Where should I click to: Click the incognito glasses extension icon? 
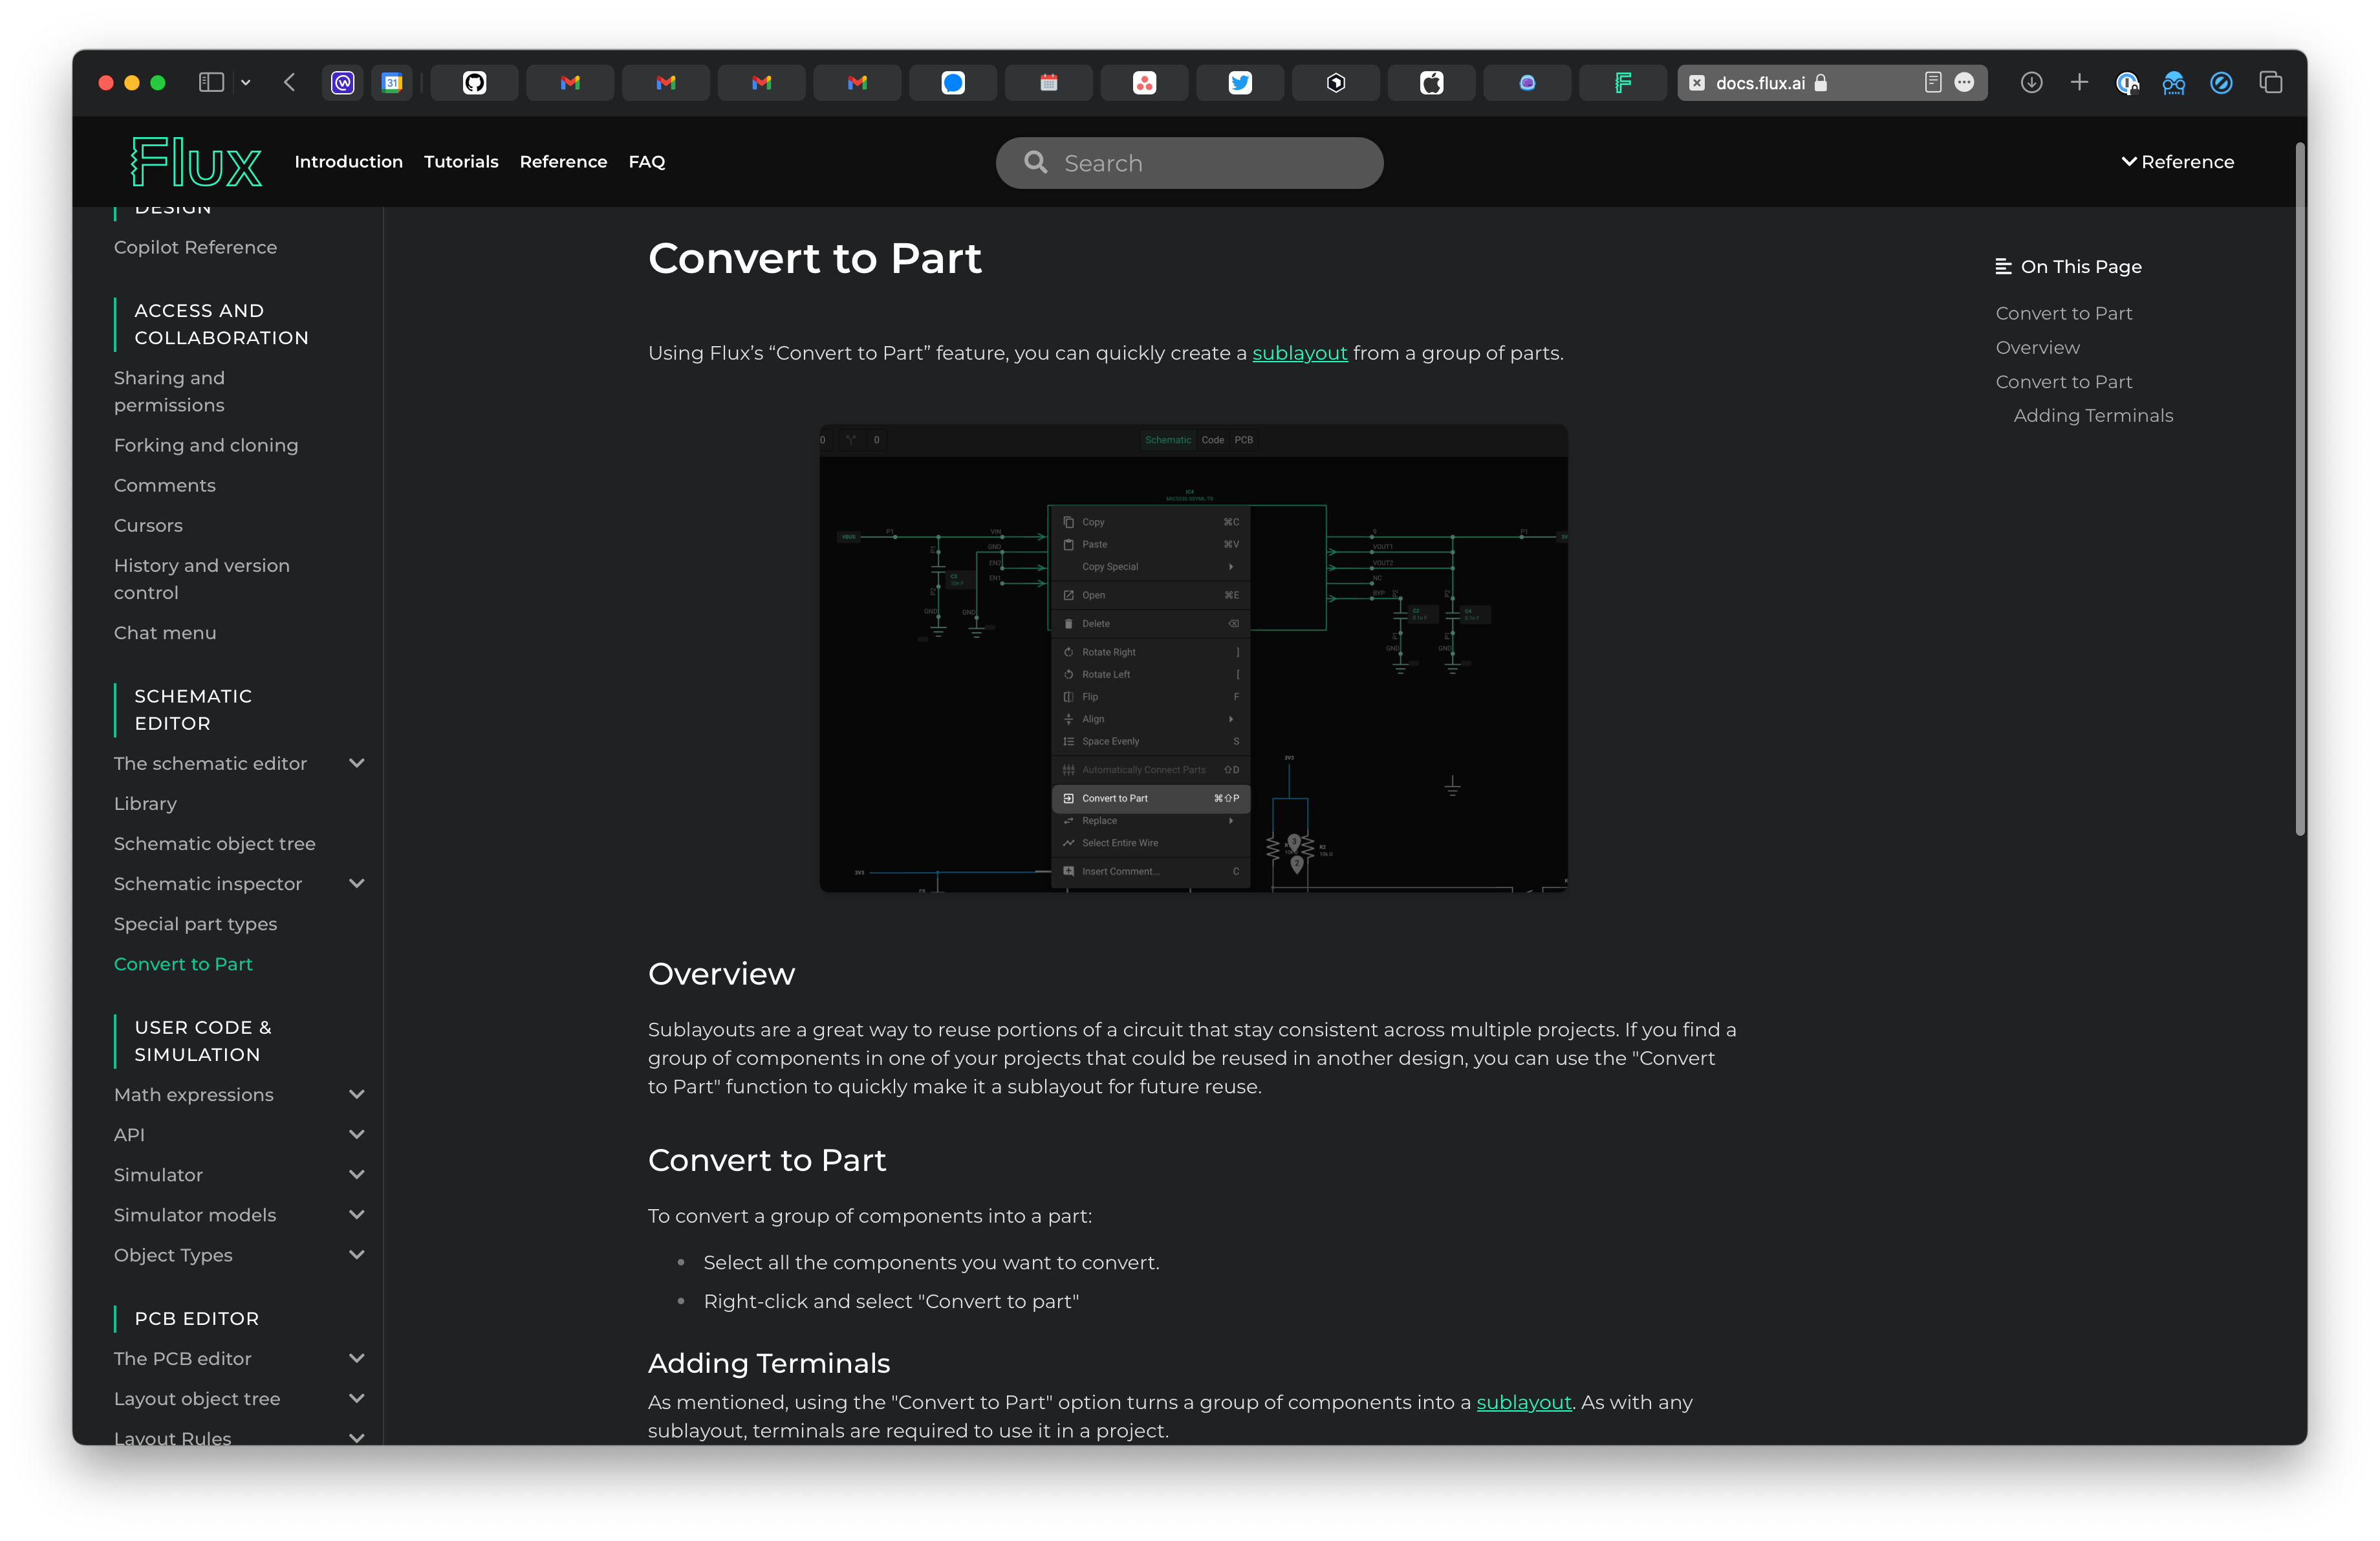point(2173,82)
